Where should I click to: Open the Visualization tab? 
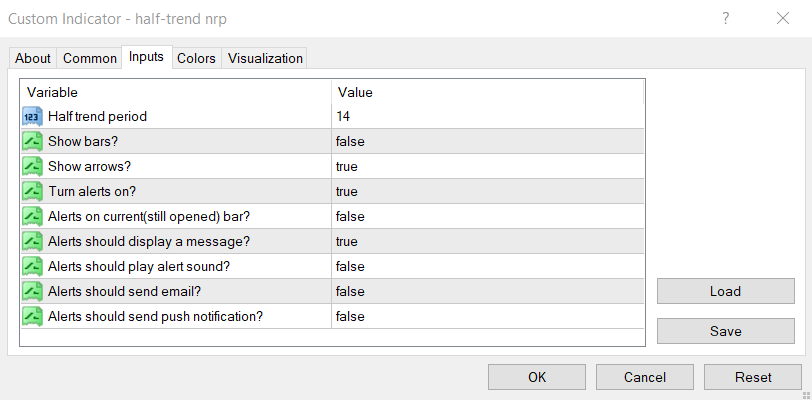[265, 58]
